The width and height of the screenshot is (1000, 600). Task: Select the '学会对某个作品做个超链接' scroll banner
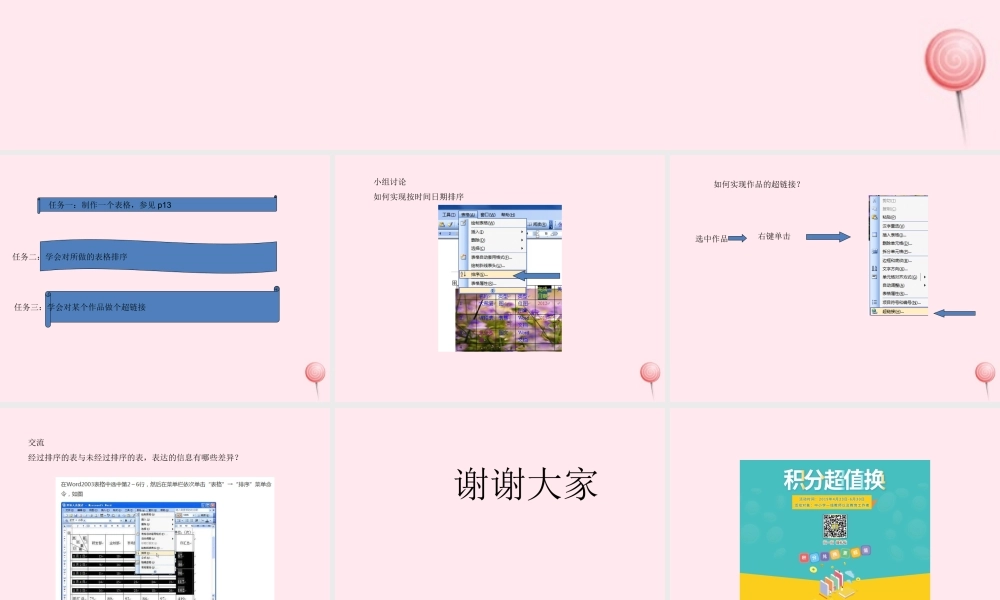(163, 307)
